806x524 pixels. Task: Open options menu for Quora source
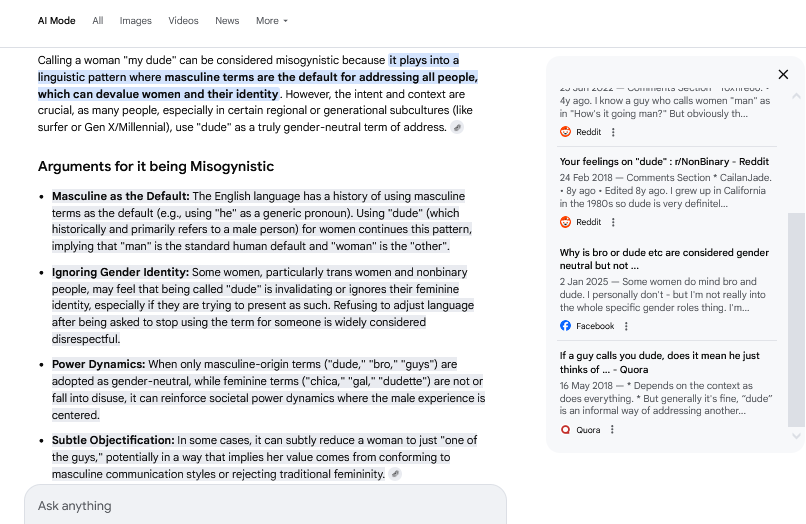[612, 429]
